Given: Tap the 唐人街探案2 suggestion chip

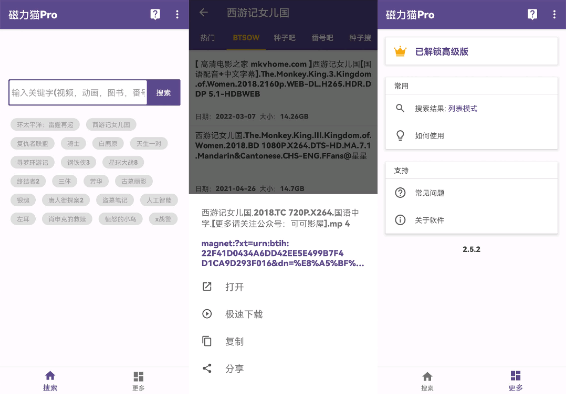Looking at the screenshot, I should [x=66, y=200].
